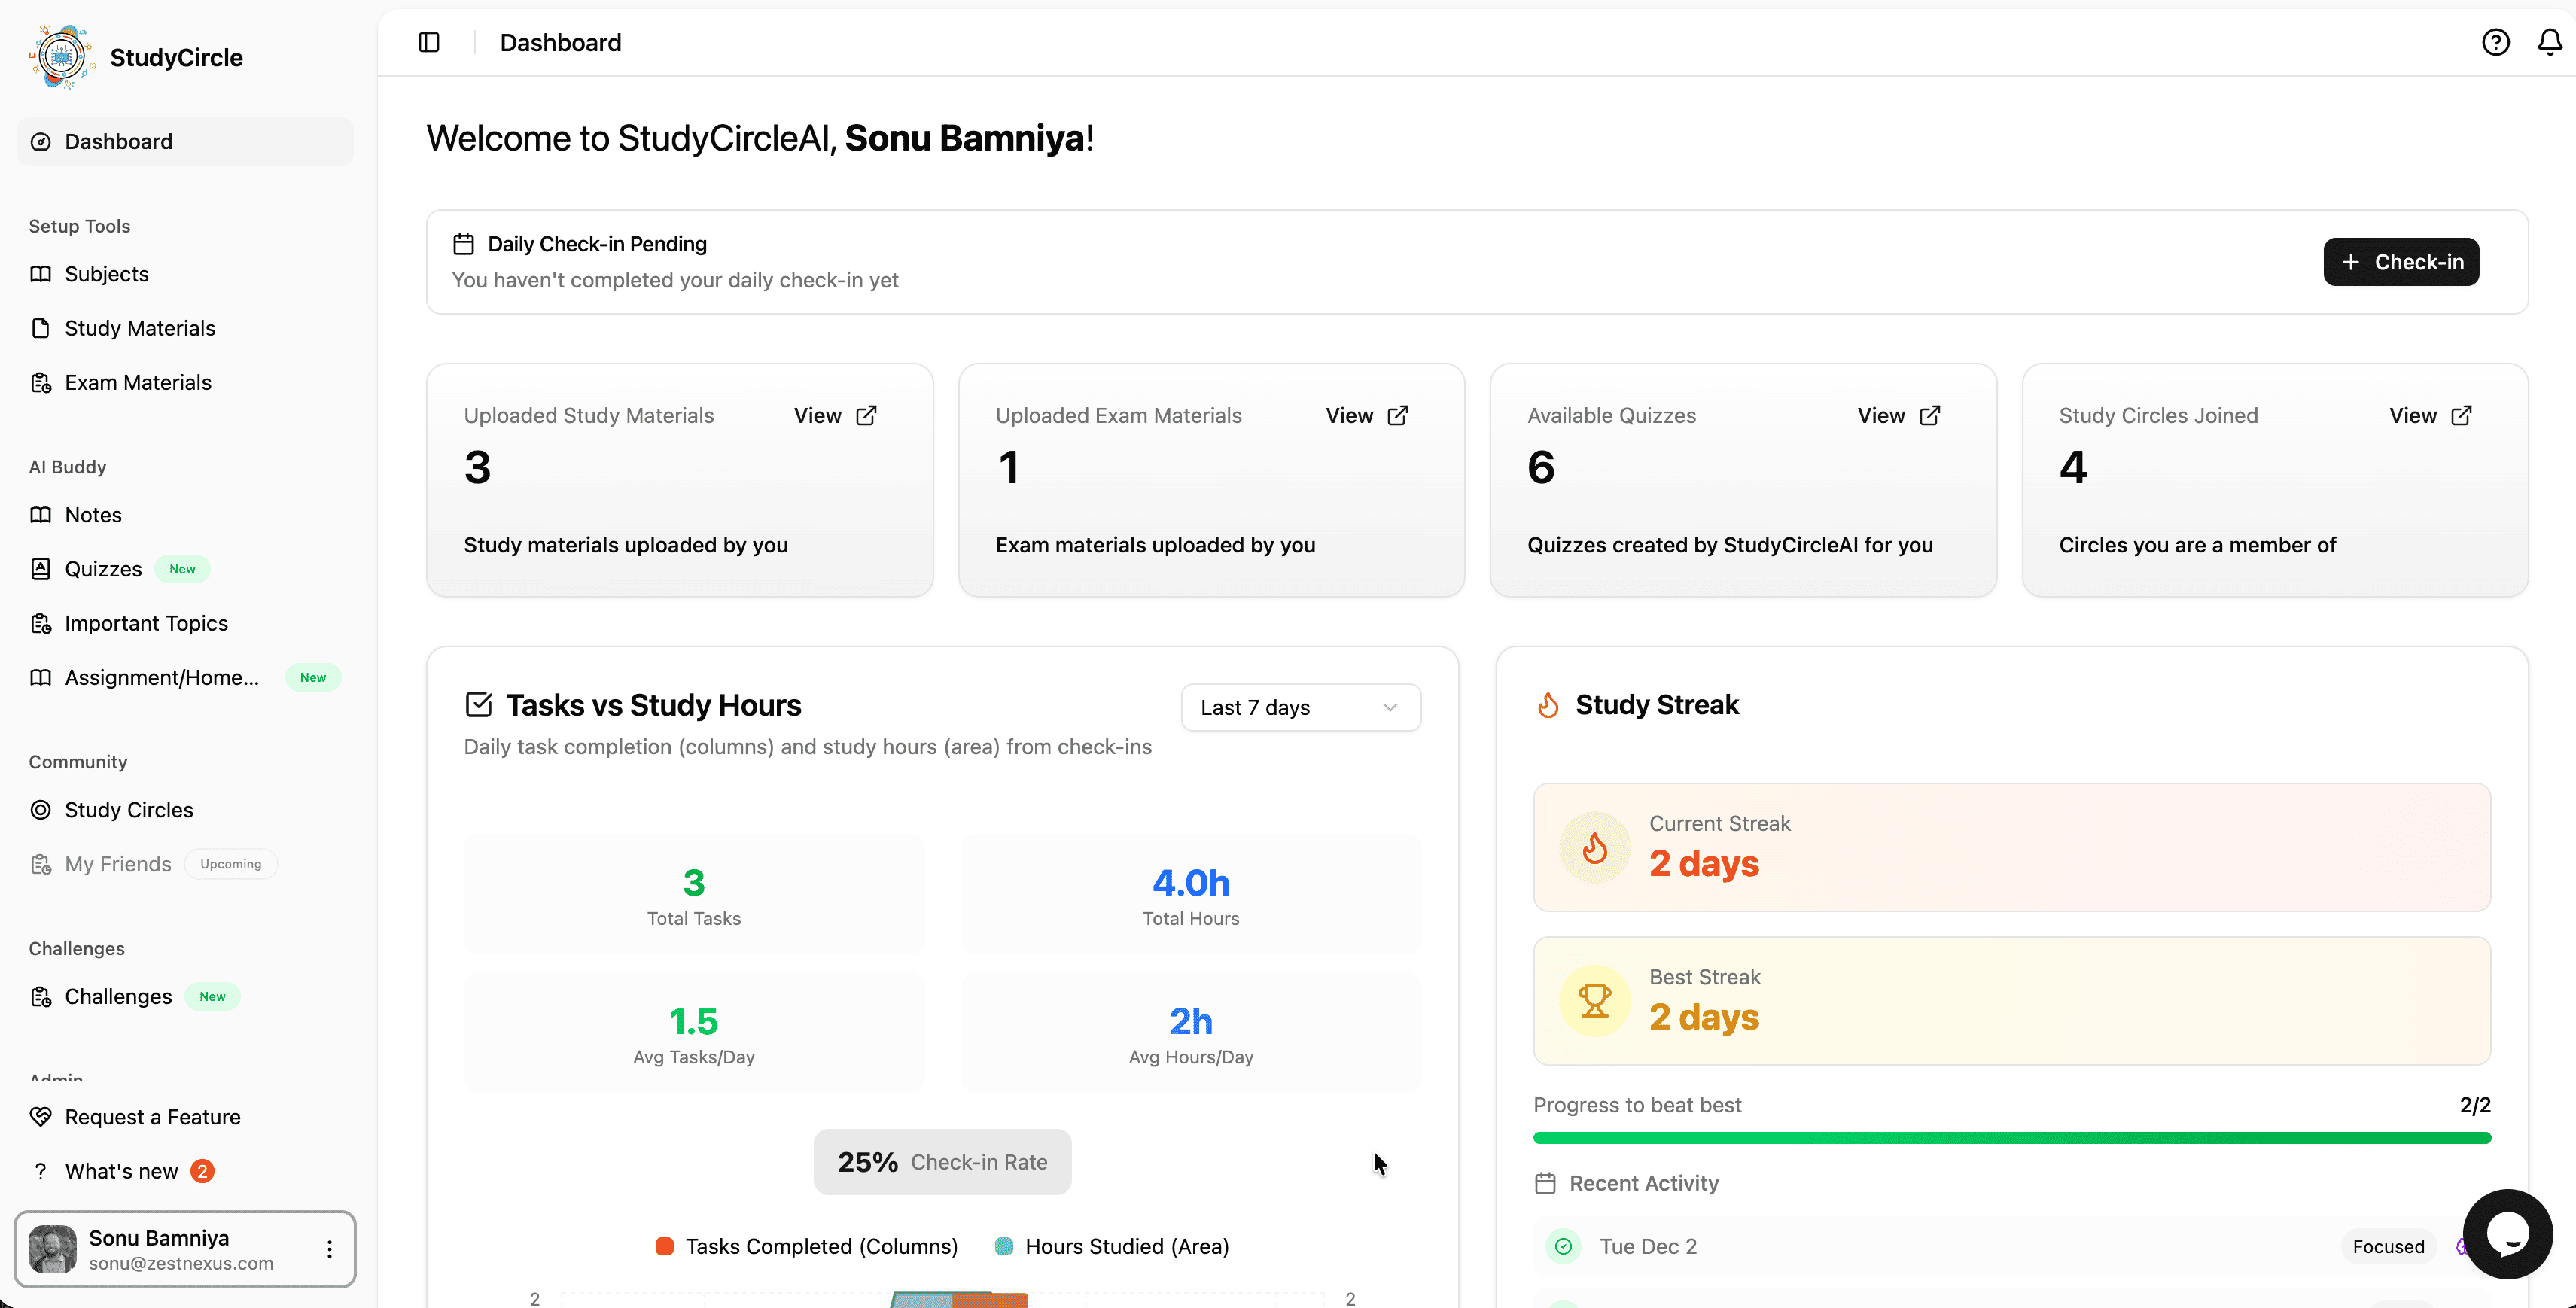The width and height of the screenshot is (2576, 1308).
Task: Expand the Last 7 days dropdown
Action: tap(1300, 707)
